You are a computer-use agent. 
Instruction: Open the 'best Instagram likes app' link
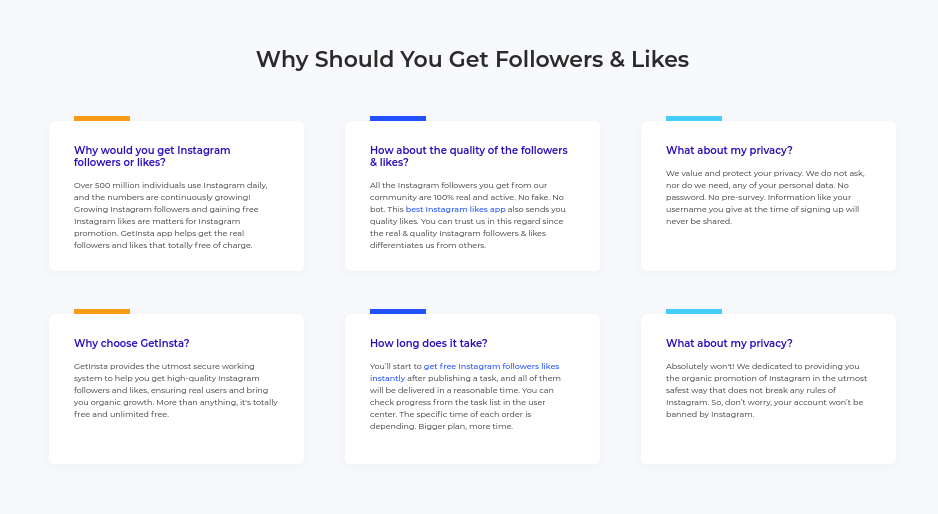point(455,209)
